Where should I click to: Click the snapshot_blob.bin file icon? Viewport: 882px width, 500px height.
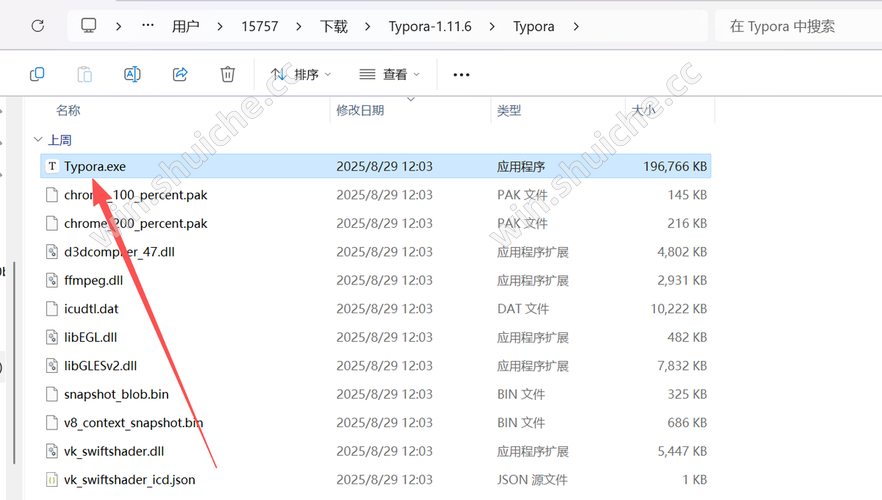point(52,394)
